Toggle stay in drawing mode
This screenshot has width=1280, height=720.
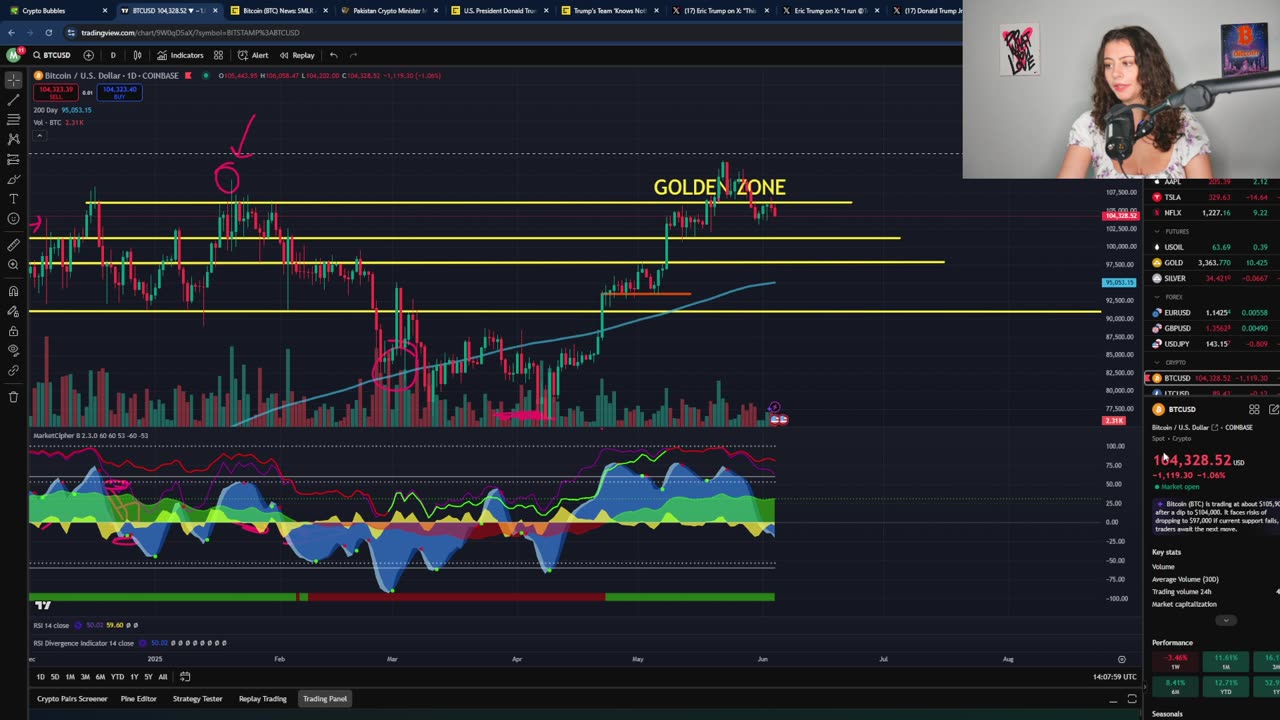13,311
